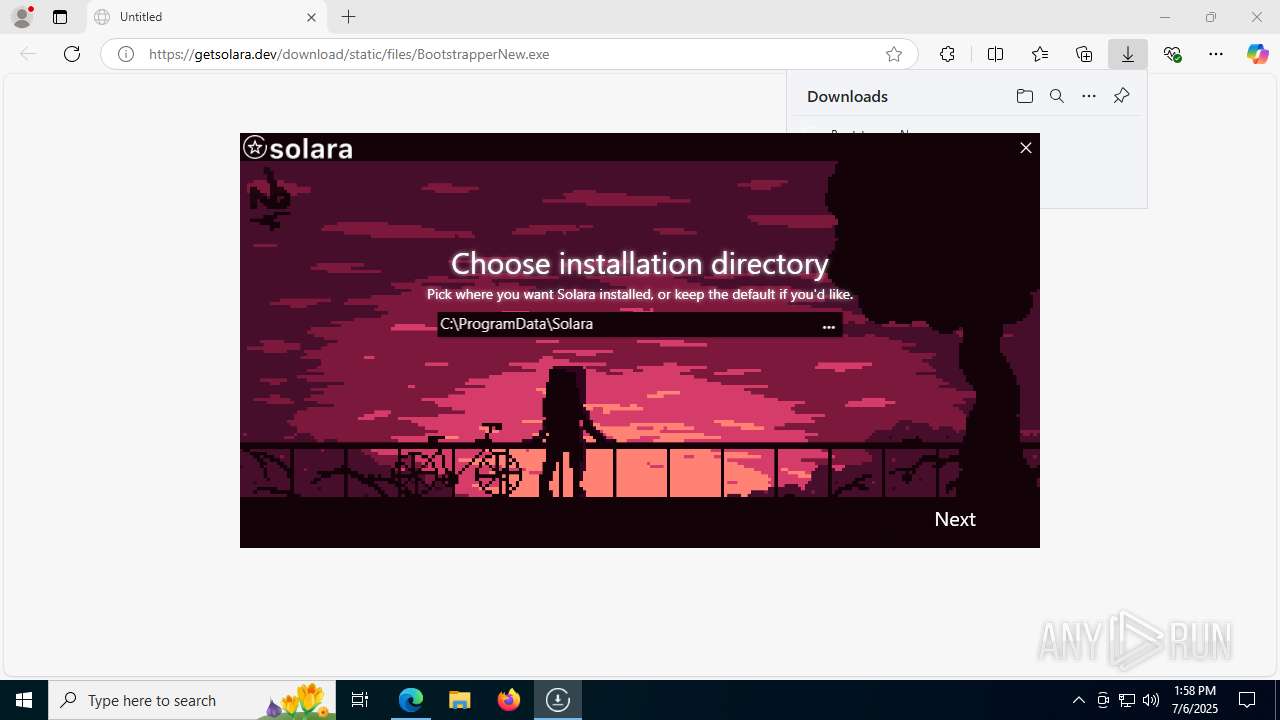Open Task View

click(360, 700)
